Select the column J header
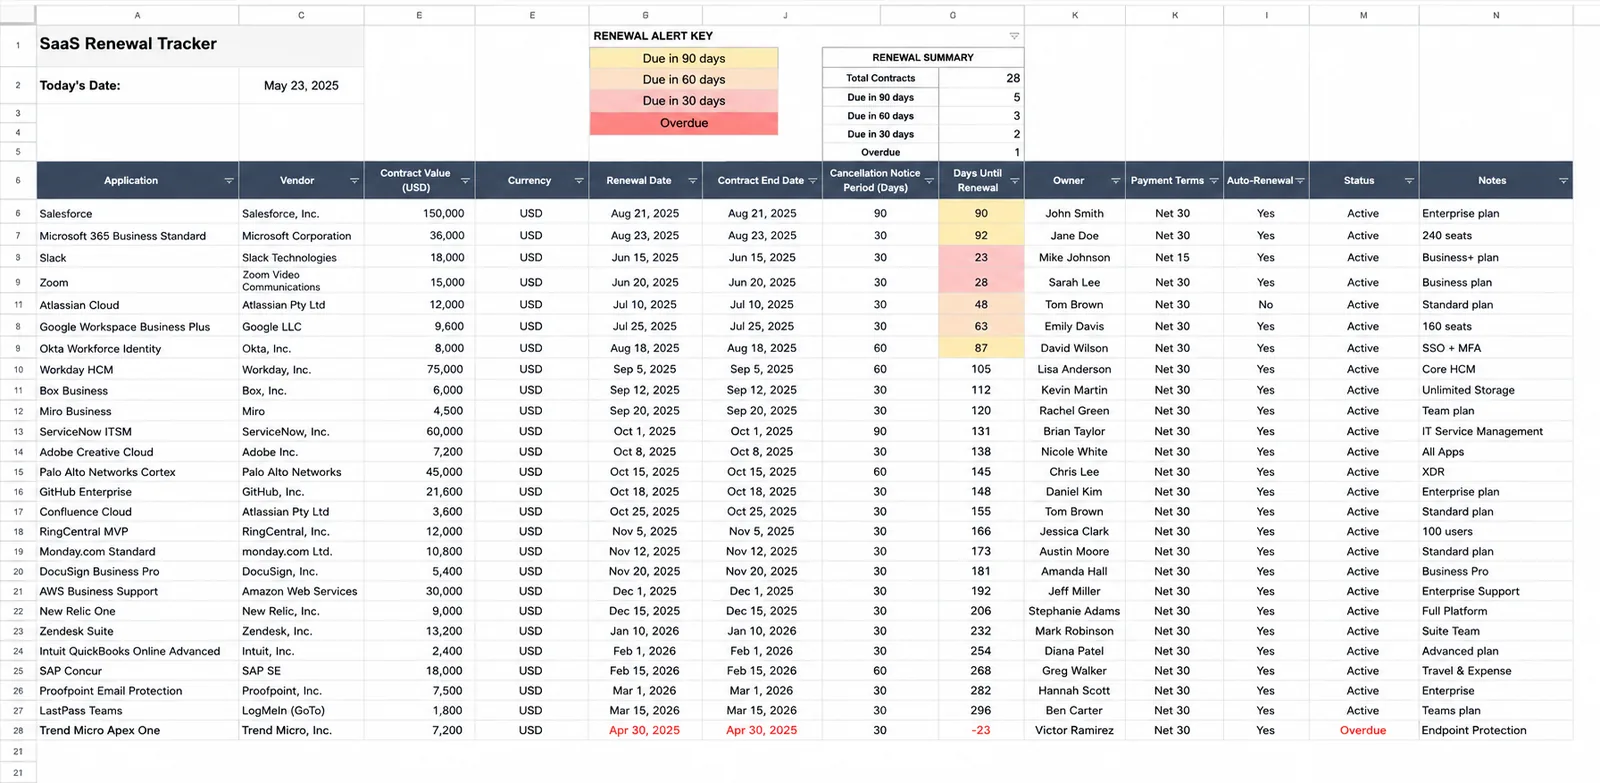1600x783 pixels. (785, 15)
